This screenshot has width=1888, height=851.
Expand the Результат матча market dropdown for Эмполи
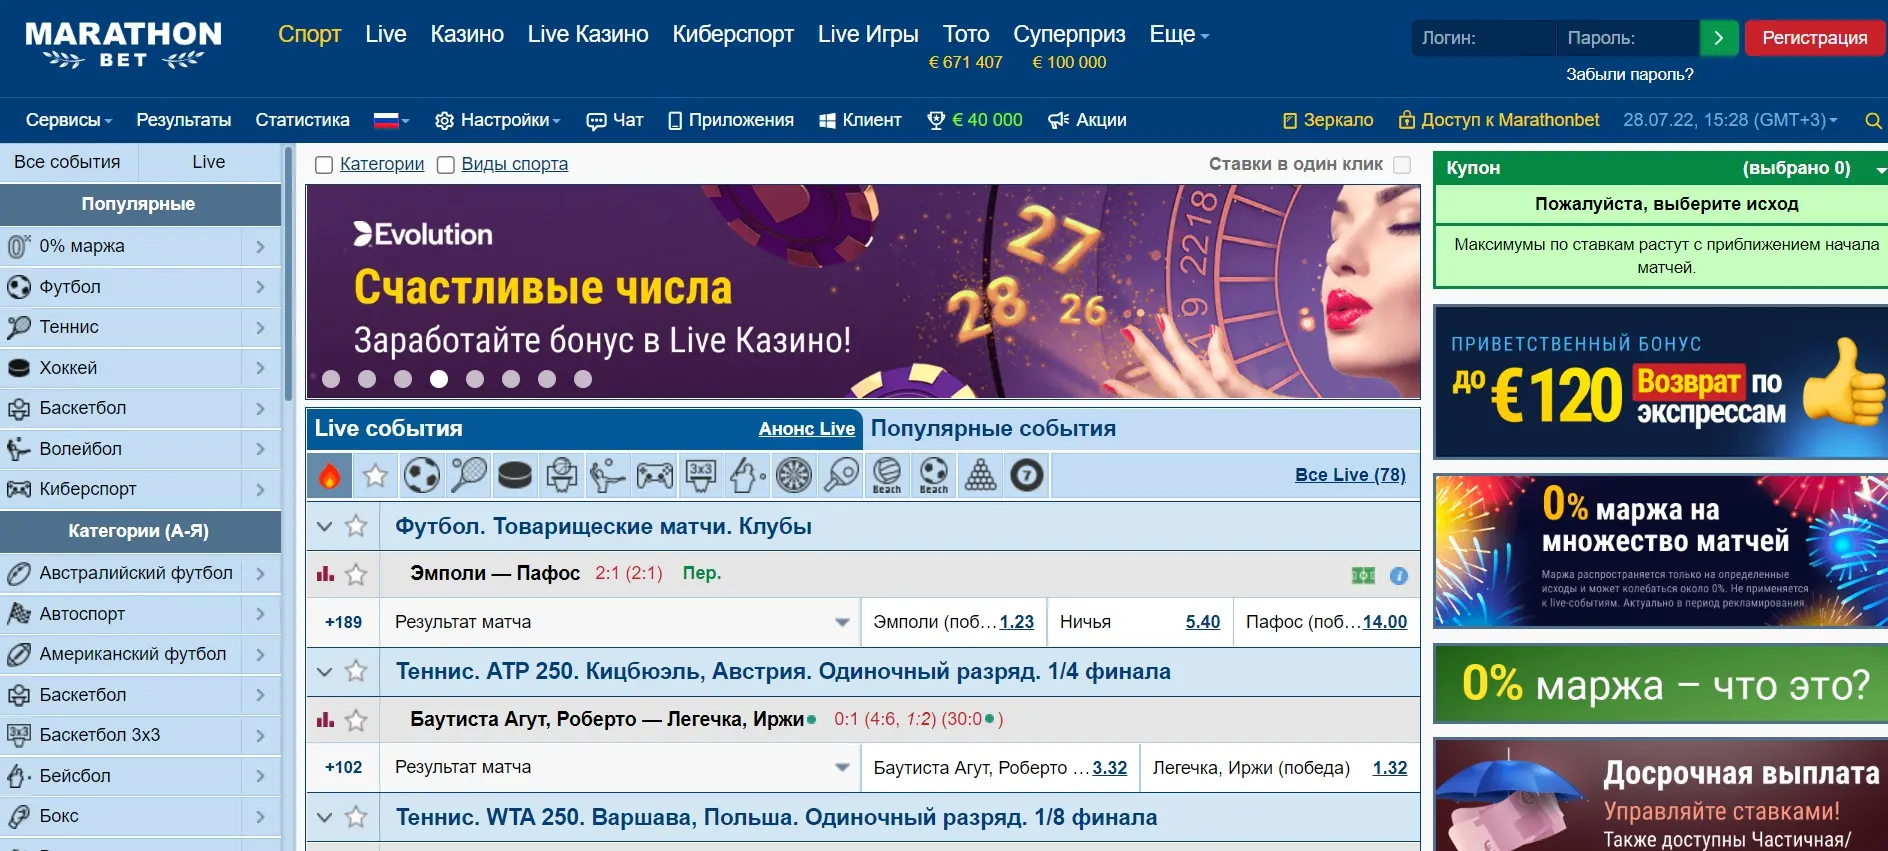tap(842, 622)
